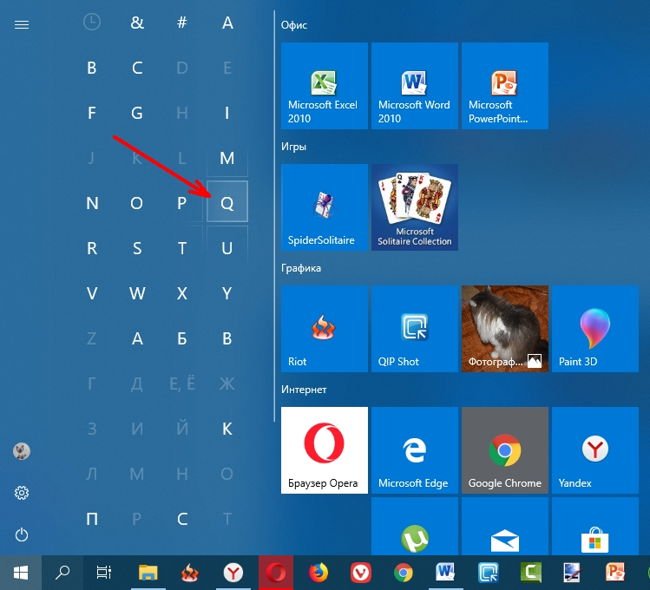Open the QIP Shot tile
Viewport: 650px width, 590px height.
(415, 328)
